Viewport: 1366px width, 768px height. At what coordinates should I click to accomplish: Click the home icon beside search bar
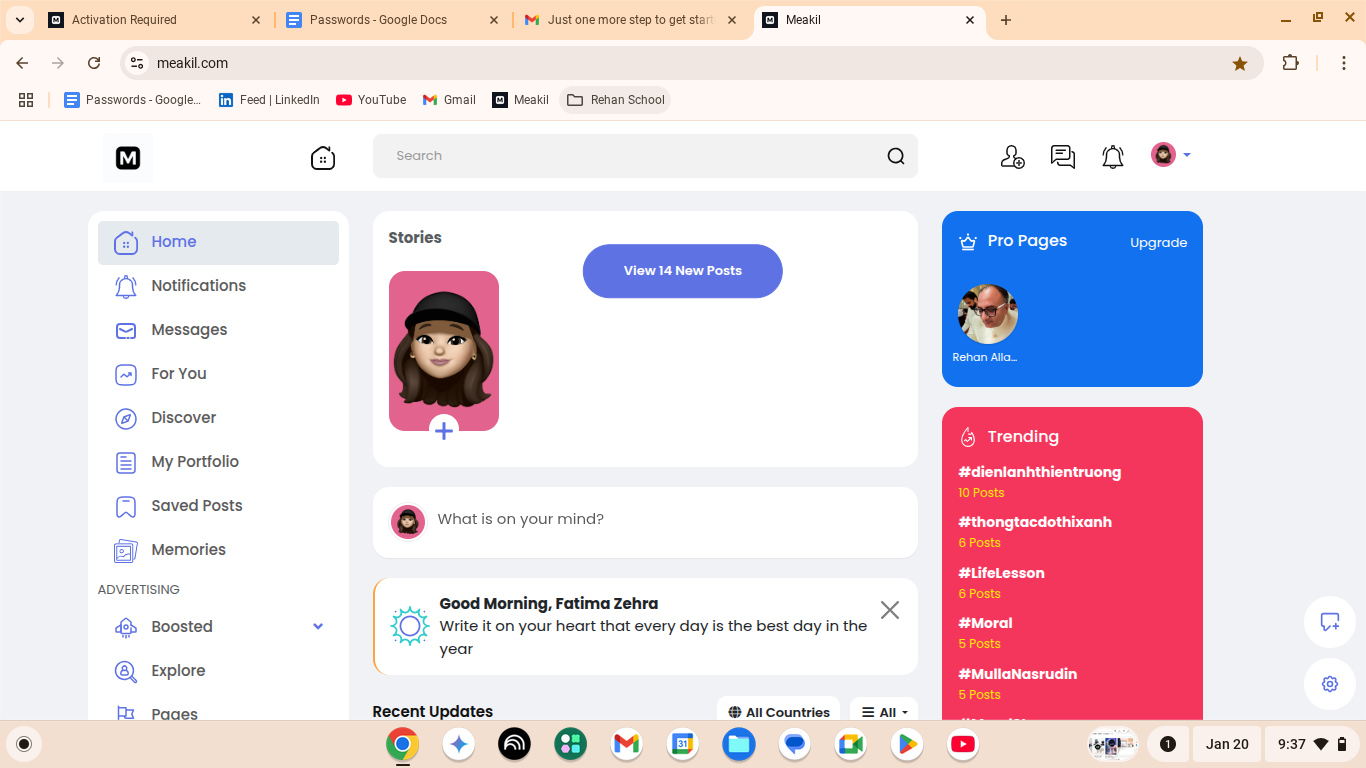pyautogui.click(x=322, y=157)
